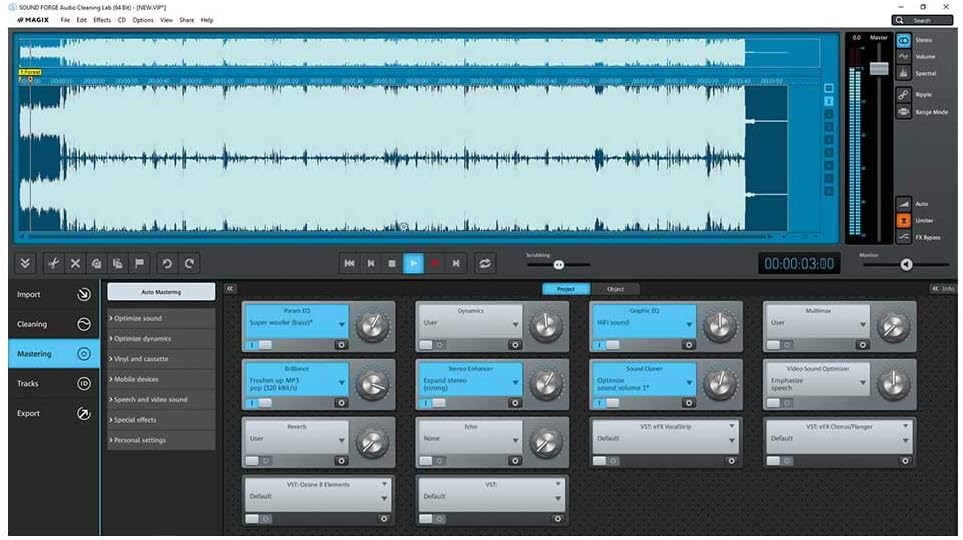This screenshot has width=963, height=540.
Task: Select the scissors cut tool
Action: click(x=53, y=263)
